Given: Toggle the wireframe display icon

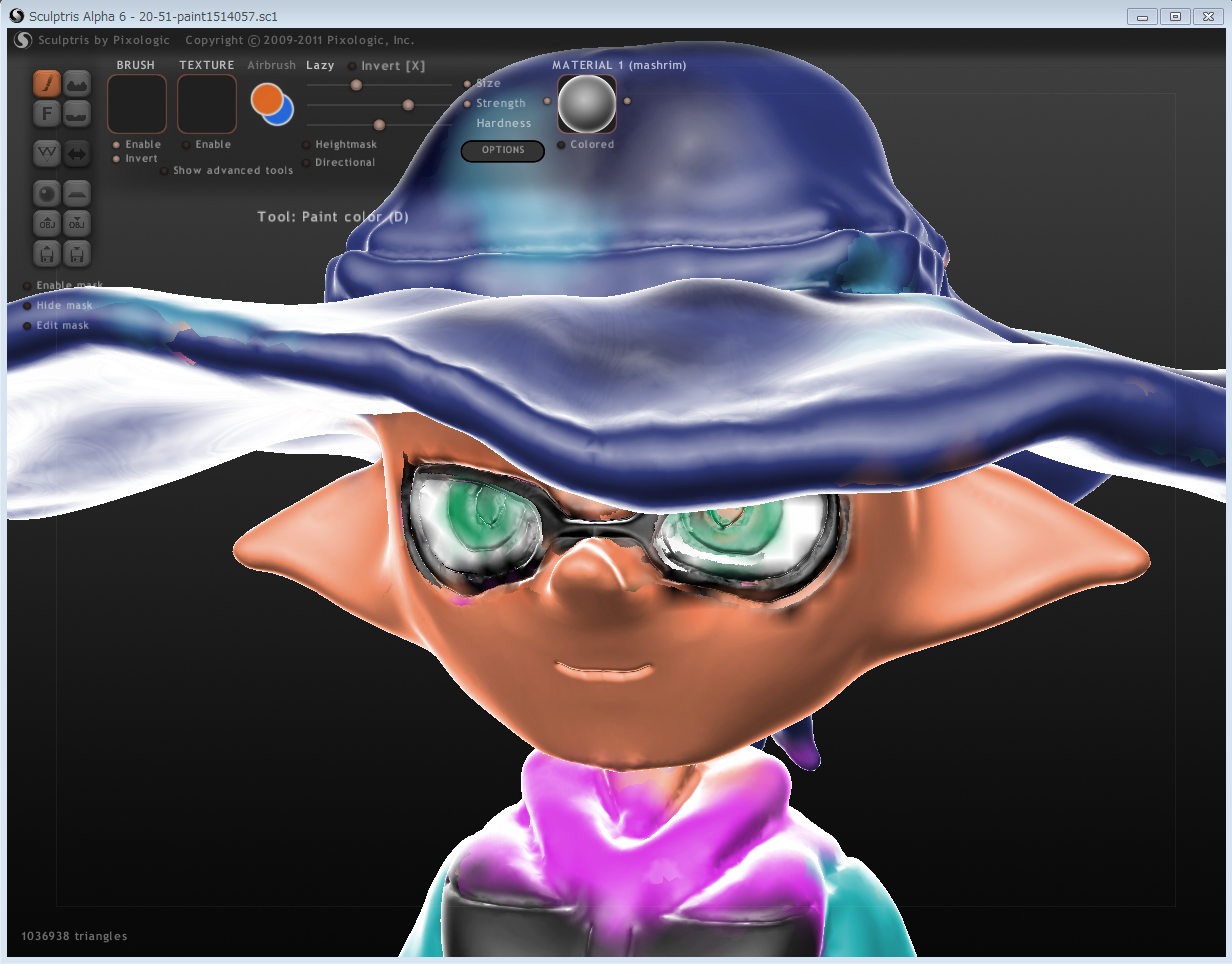Looking at the screenshot, I should click(x=47, y=153).
